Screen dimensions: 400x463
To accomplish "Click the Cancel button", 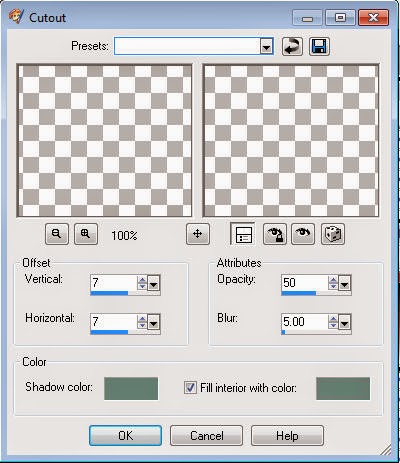I will (206, 436).
